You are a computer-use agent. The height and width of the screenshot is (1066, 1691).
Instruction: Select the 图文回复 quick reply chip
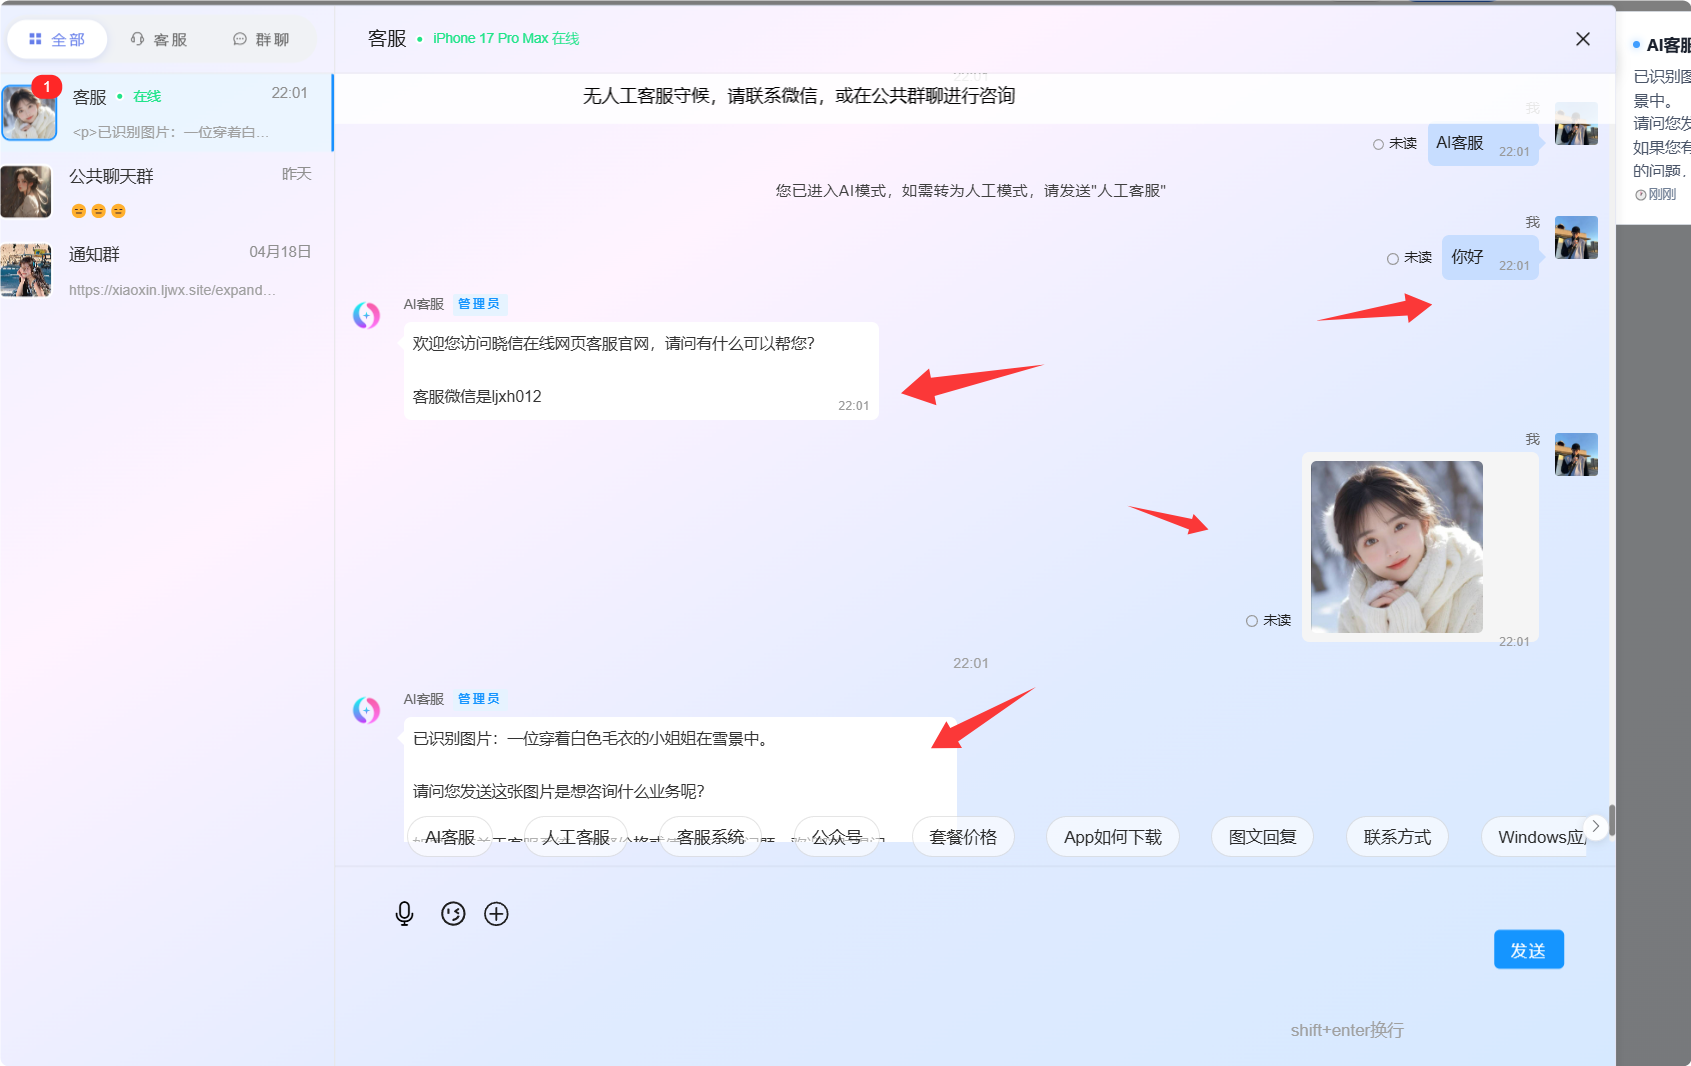[1262, 837]
